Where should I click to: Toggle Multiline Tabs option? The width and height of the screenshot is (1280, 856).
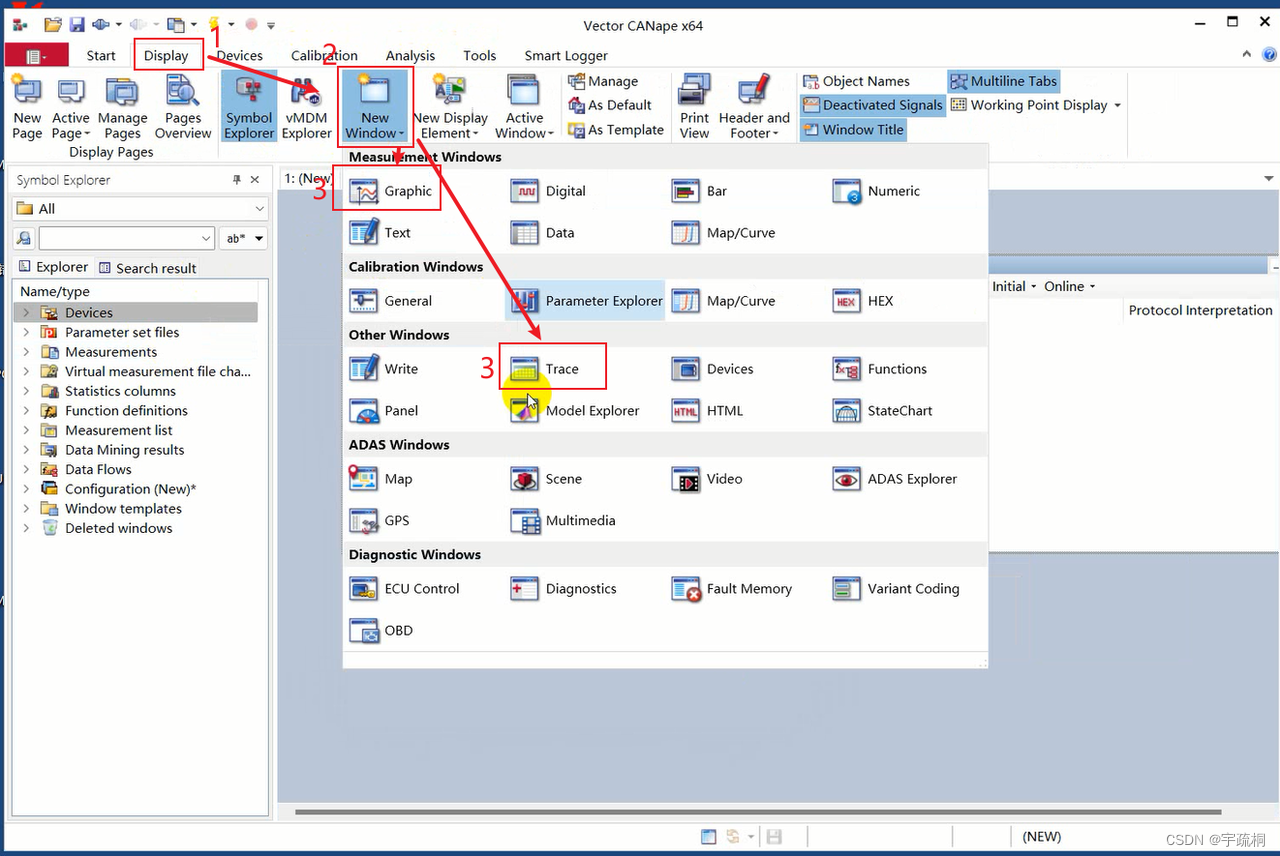(1003, 81)
